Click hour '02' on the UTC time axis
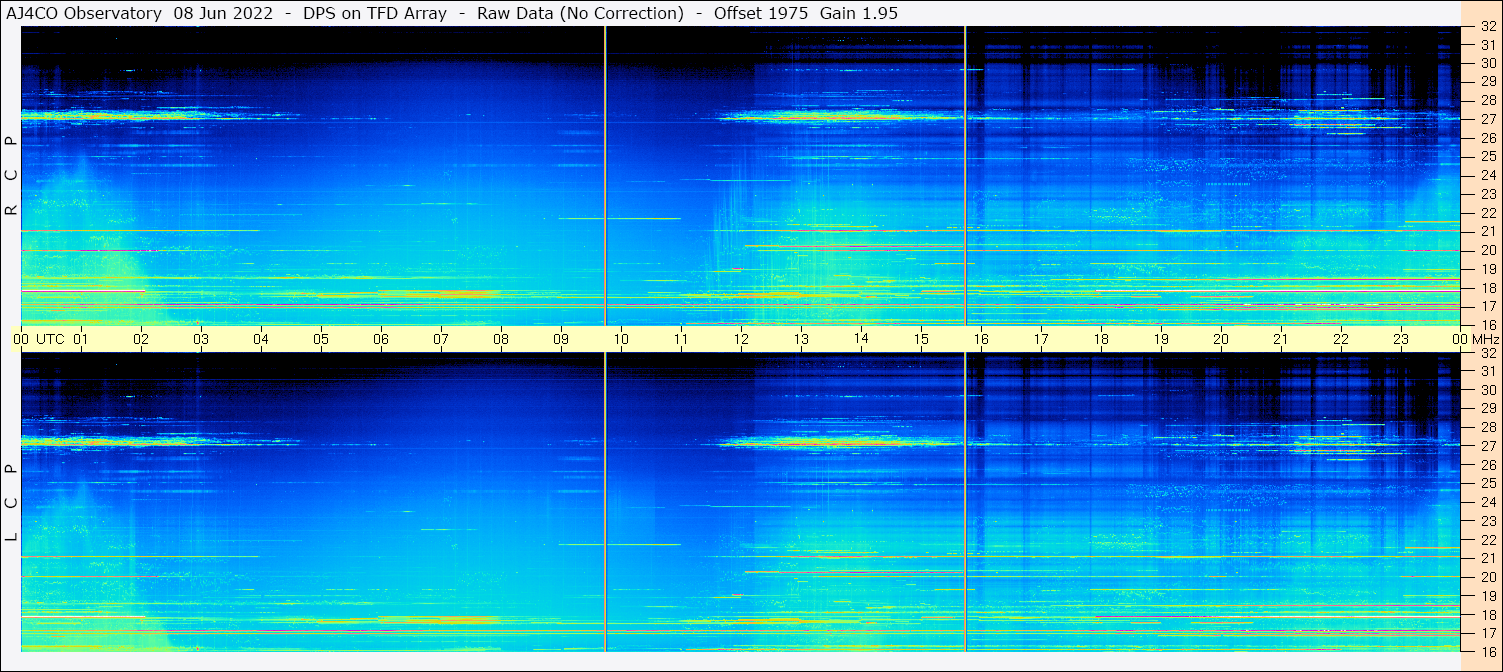The image size is (1503, 672). pyautogui.click(x=141, y=339)
